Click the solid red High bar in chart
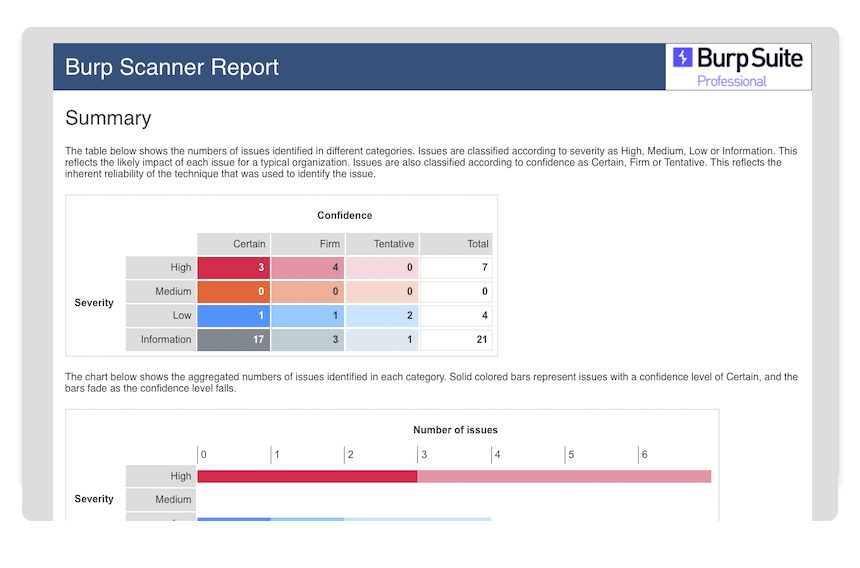This screenshot has width=860, height=568. [307, 476]
